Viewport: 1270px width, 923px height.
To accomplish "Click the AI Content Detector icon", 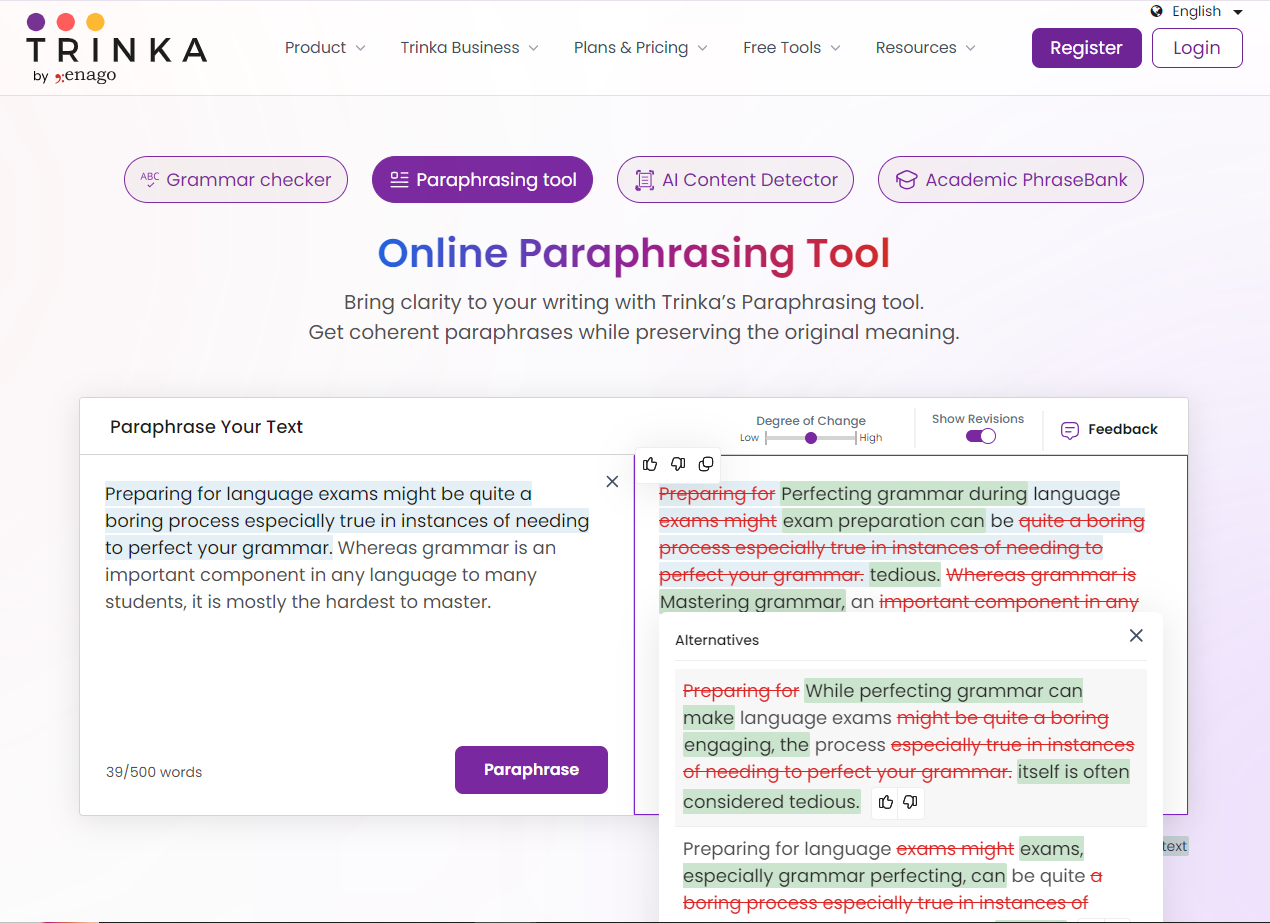I will [645, 180].
